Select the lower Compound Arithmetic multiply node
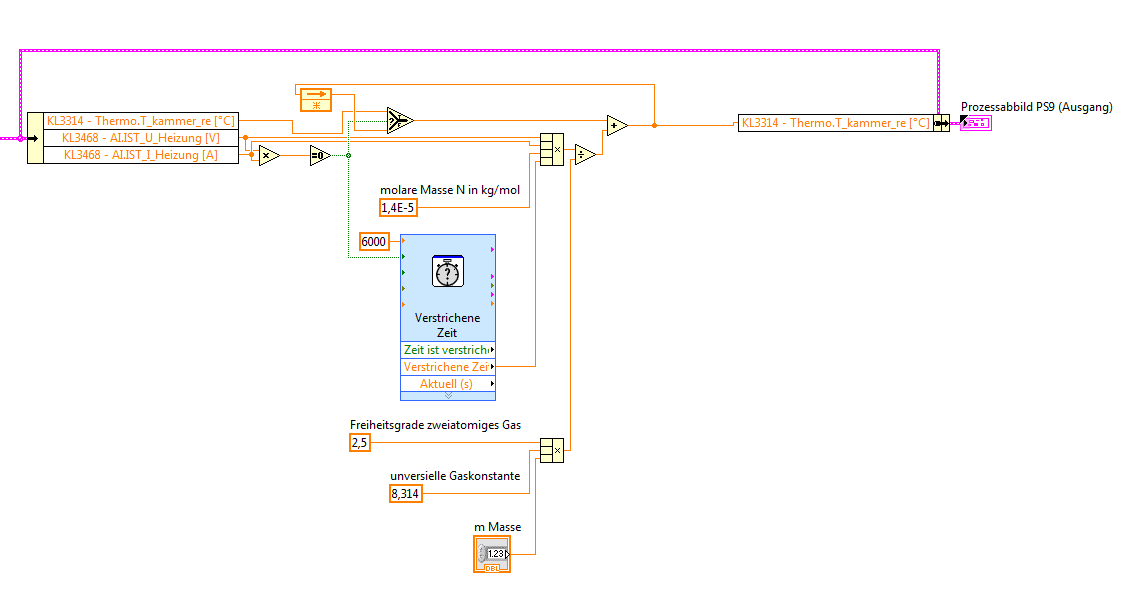Image resolution: width=1132 pixels, height=610 pixels. click(x=552, y=450)
